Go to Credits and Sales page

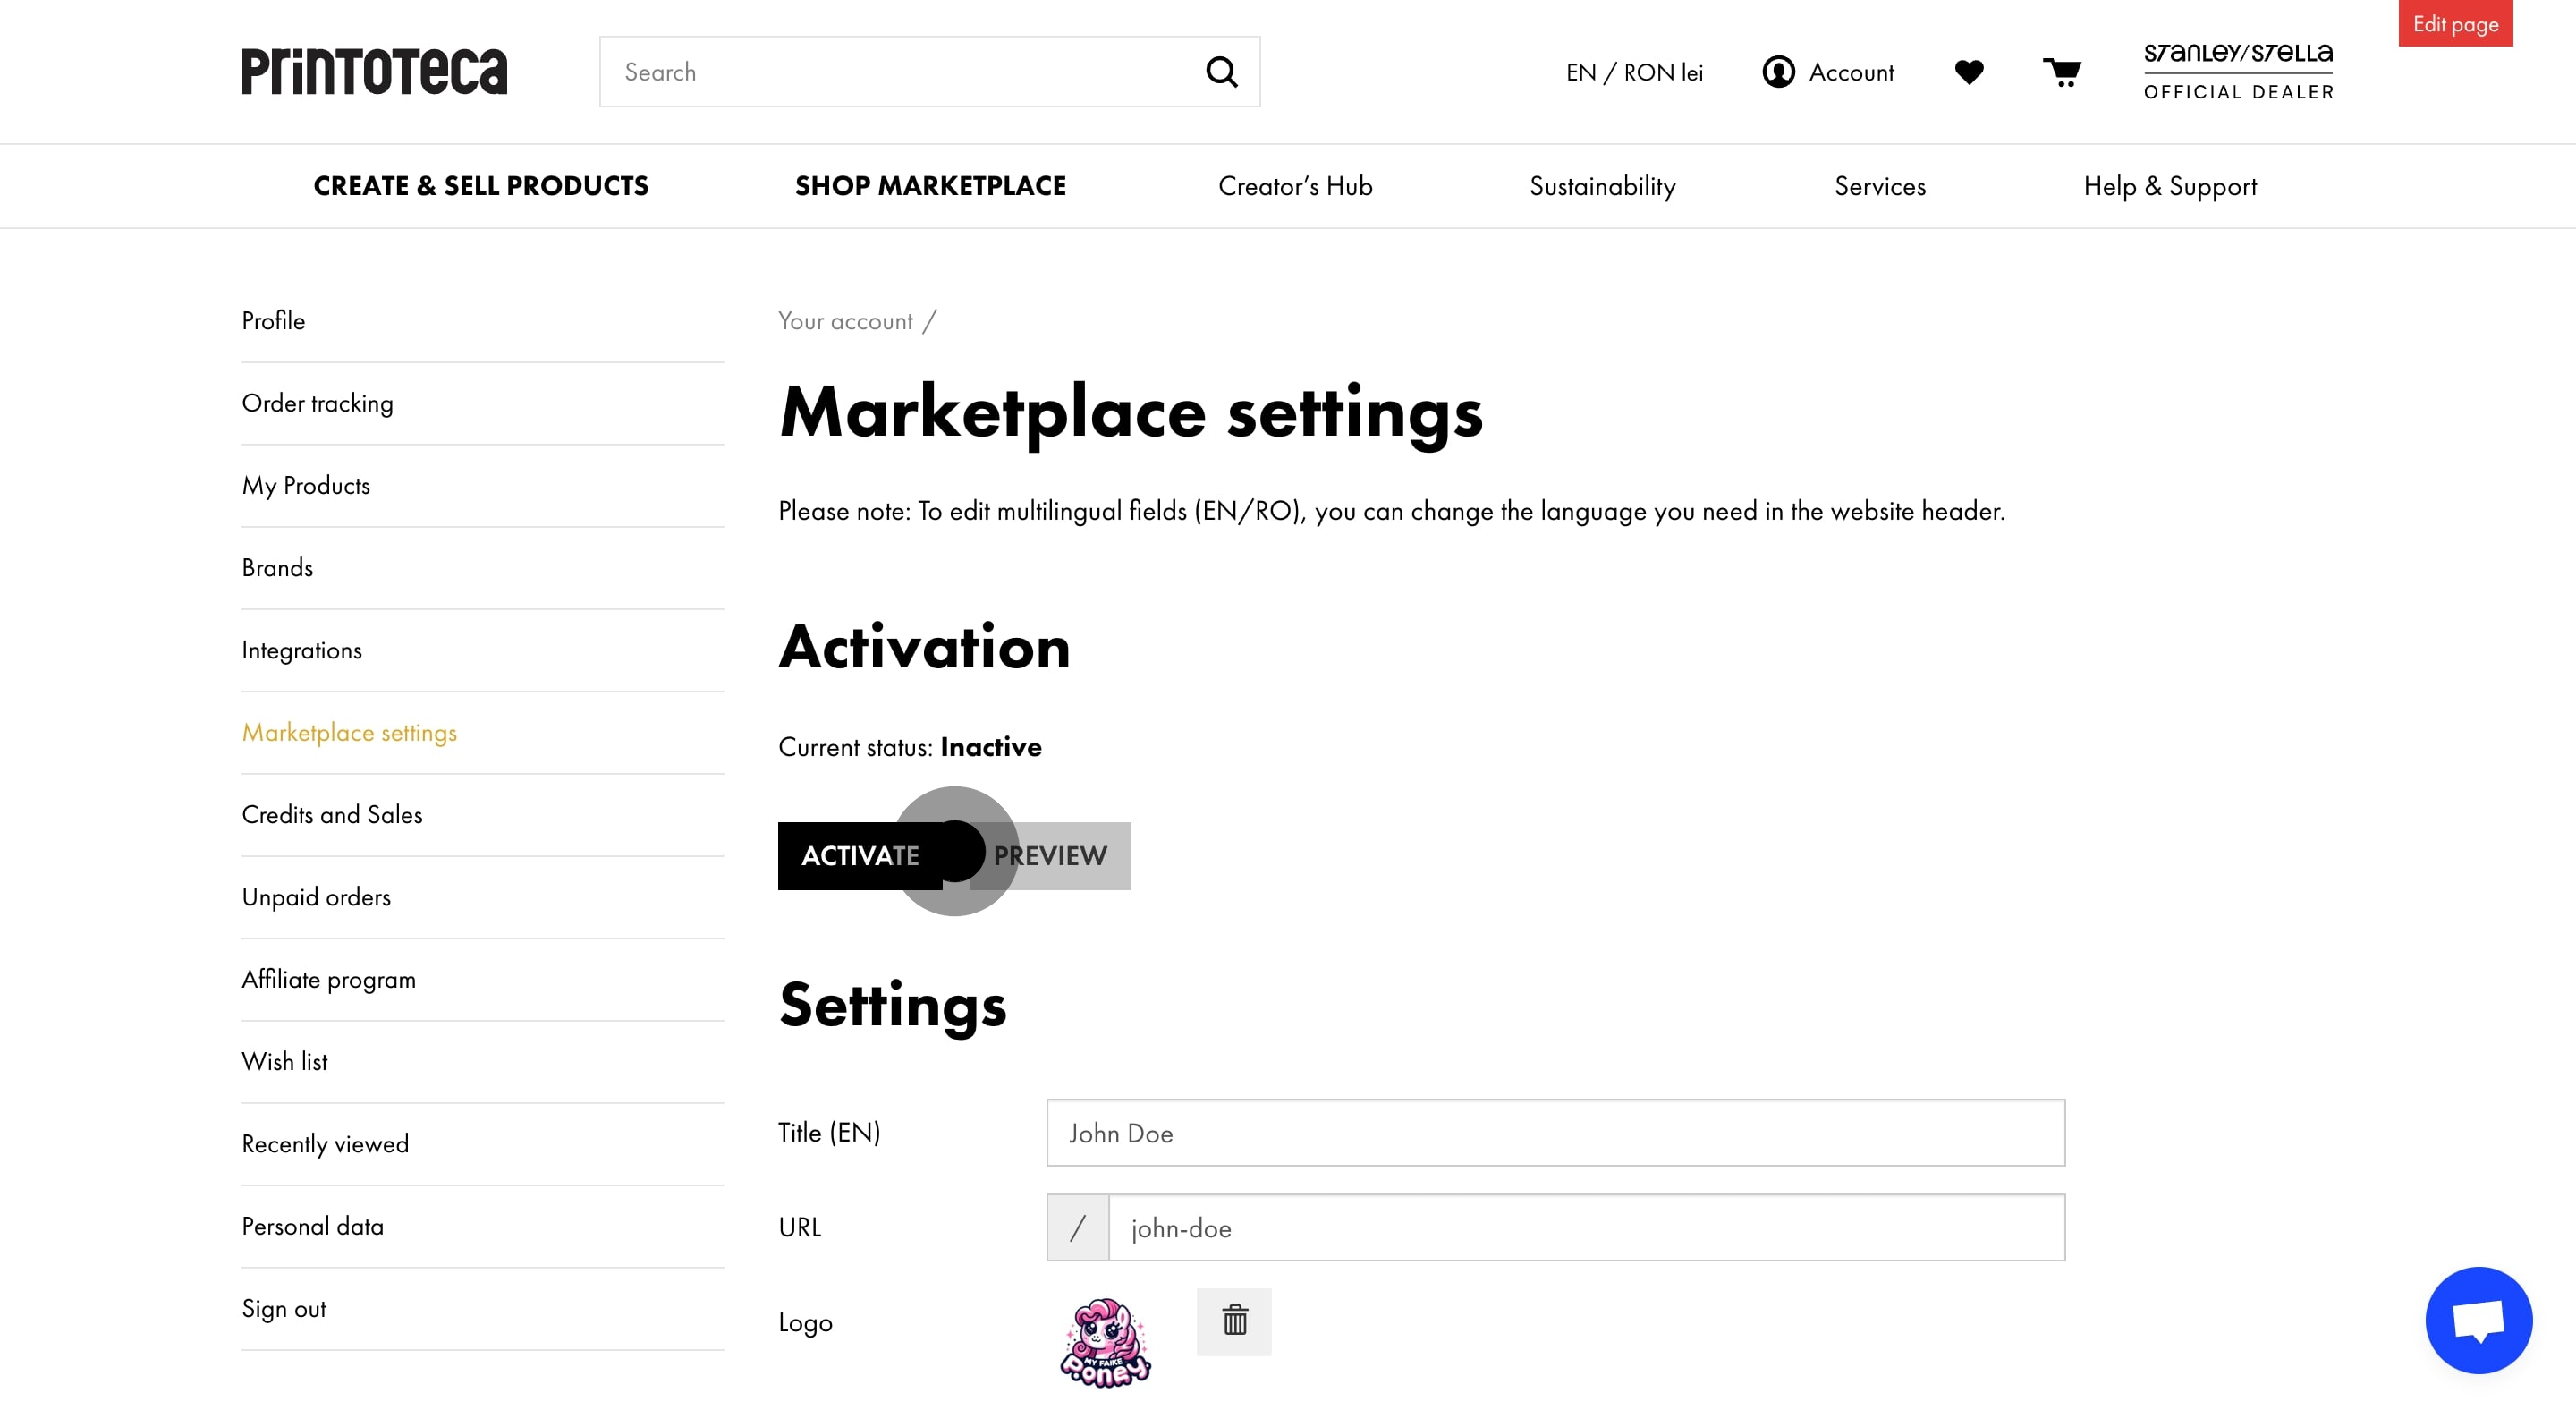[x=332, y=815]
